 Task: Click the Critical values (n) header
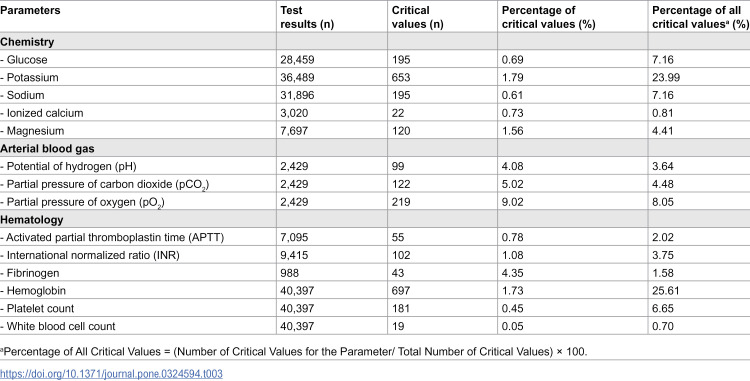pos(418,17)
